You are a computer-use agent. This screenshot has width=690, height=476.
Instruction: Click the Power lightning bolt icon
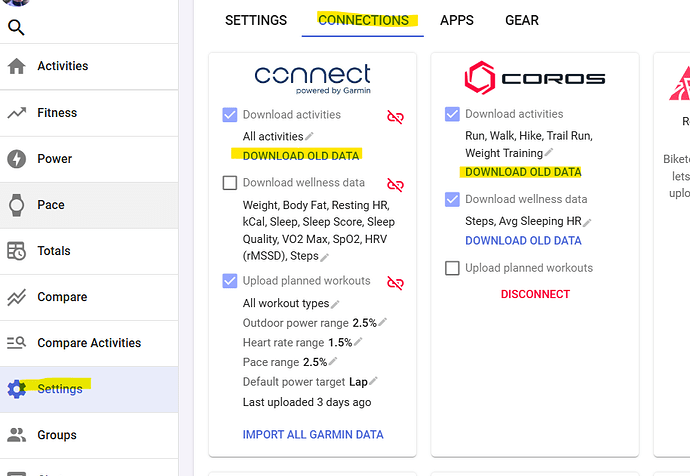click(17, 159)
